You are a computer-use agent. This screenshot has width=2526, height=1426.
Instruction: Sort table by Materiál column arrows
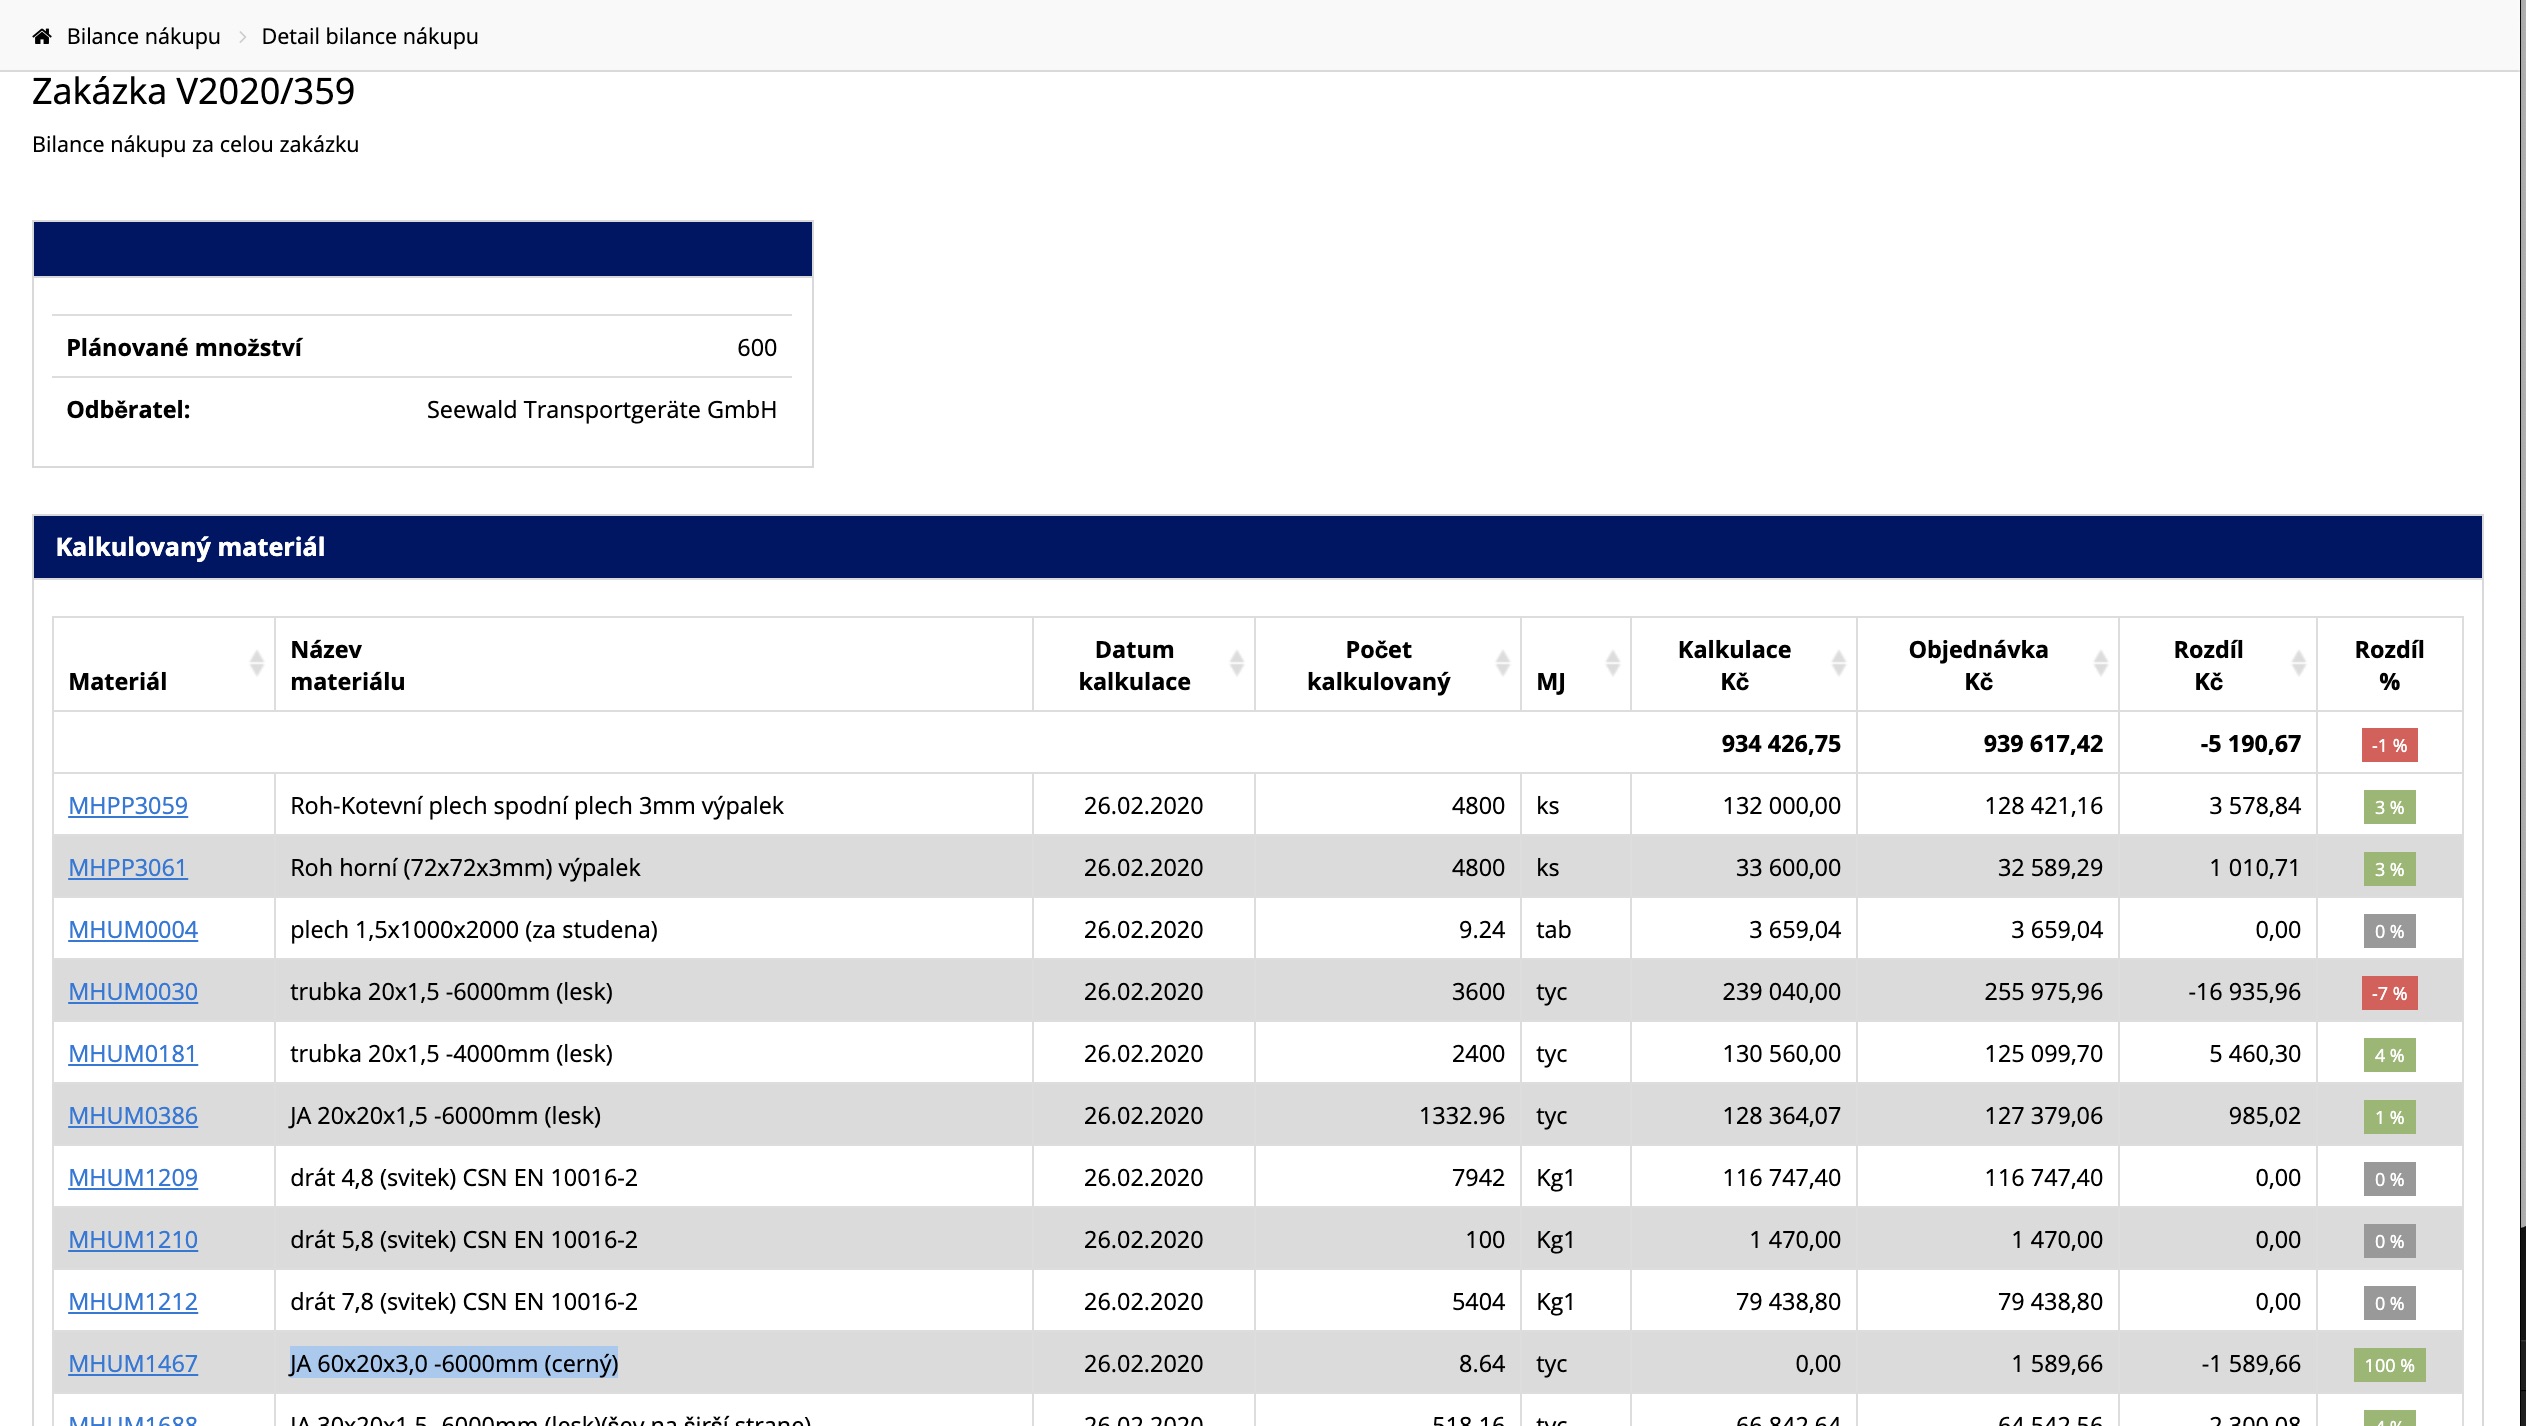pyautogui.click(x=256, y=663)
